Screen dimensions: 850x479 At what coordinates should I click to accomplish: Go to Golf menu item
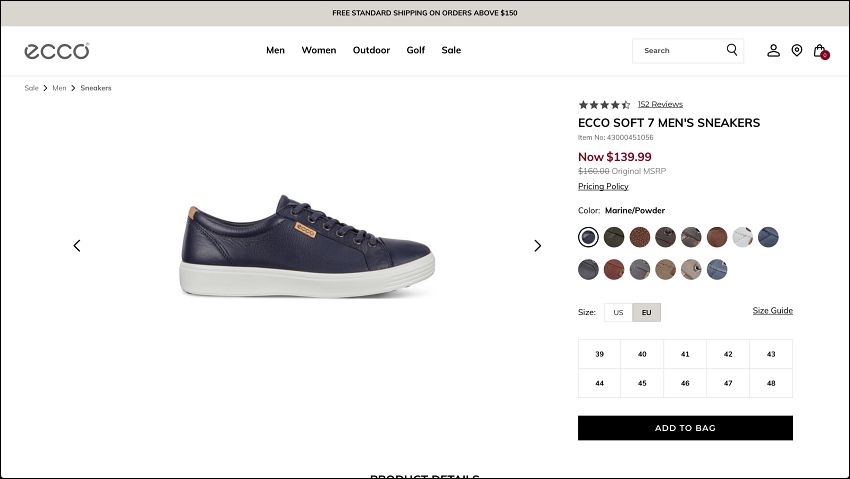[416, 50]
